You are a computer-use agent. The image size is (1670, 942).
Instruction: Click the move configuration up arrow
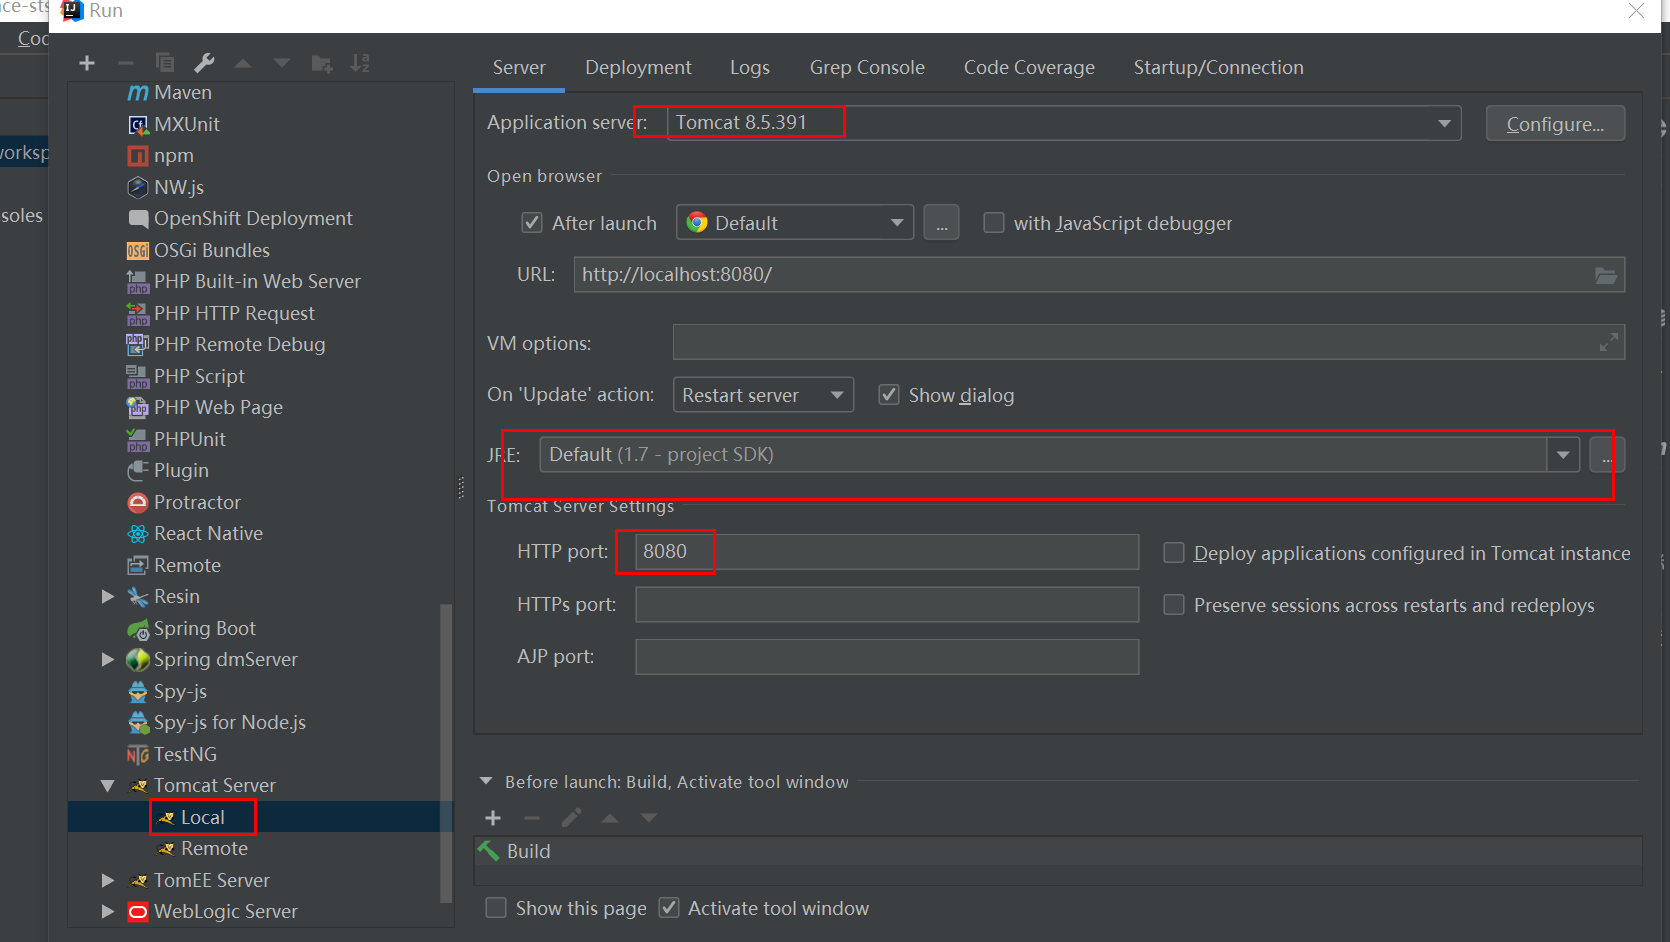(x=243, y=63)
